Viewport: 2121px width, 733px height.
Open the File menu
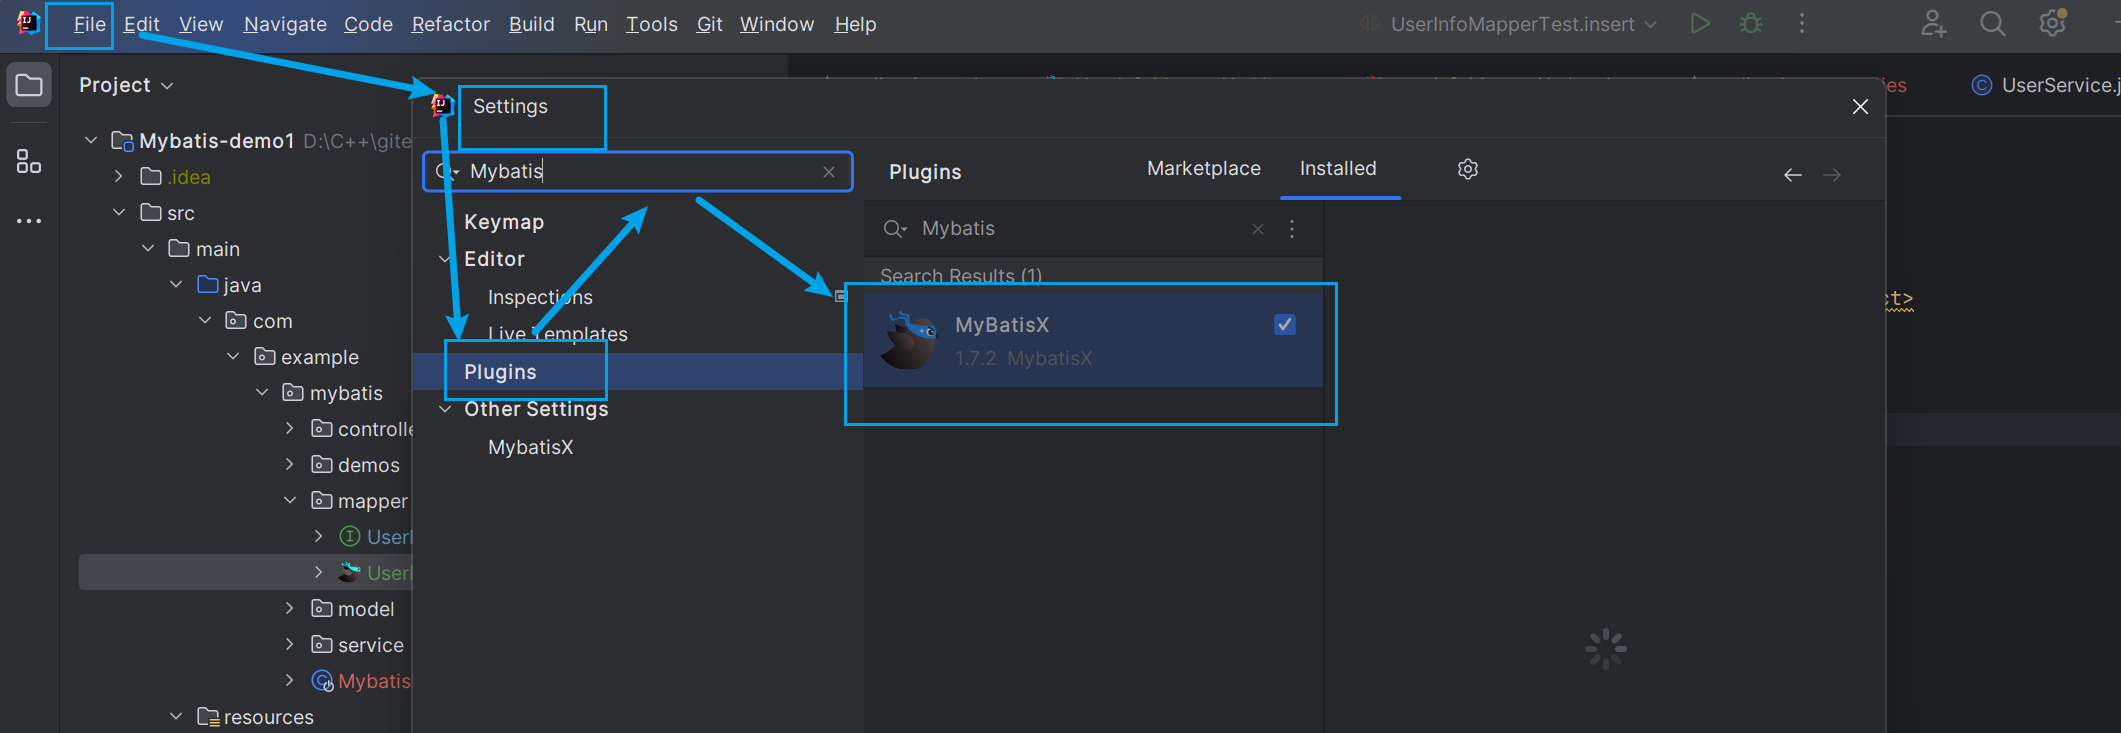[x=89, y=24]
